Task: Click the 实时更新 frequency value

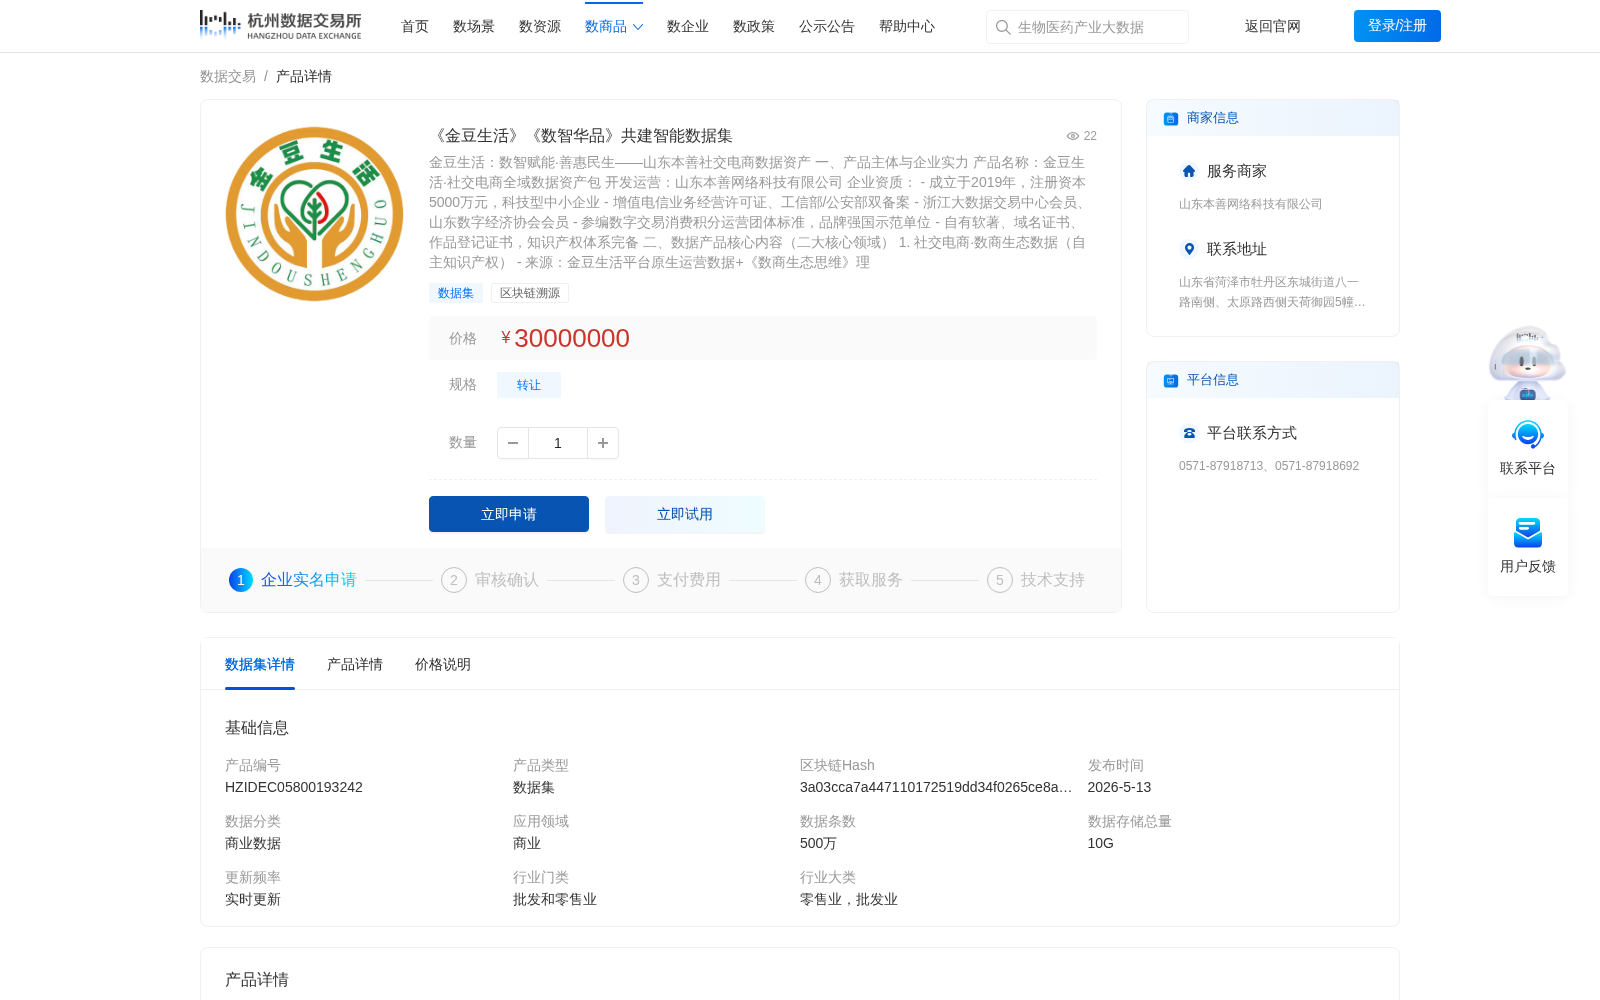Action: (x=253, y=899)
